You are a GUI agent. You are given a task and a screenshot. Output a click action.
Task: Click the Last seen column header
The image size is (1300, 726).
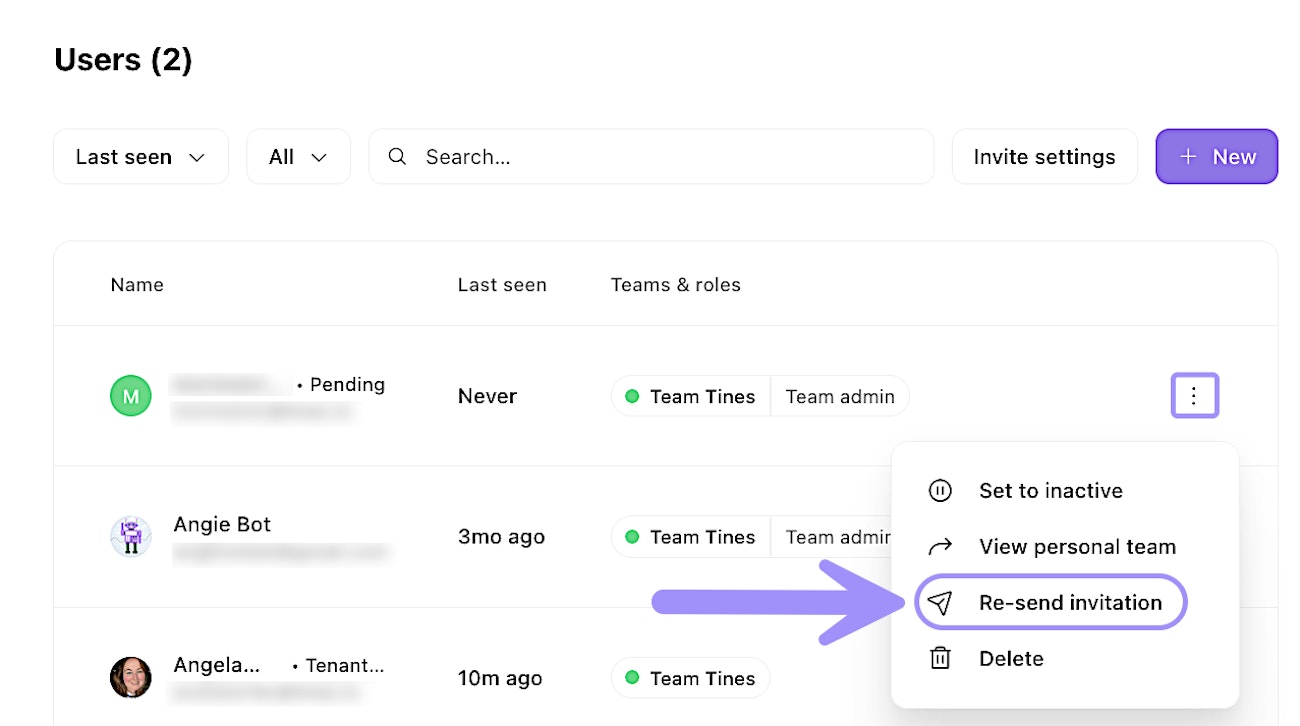(502, 285)
